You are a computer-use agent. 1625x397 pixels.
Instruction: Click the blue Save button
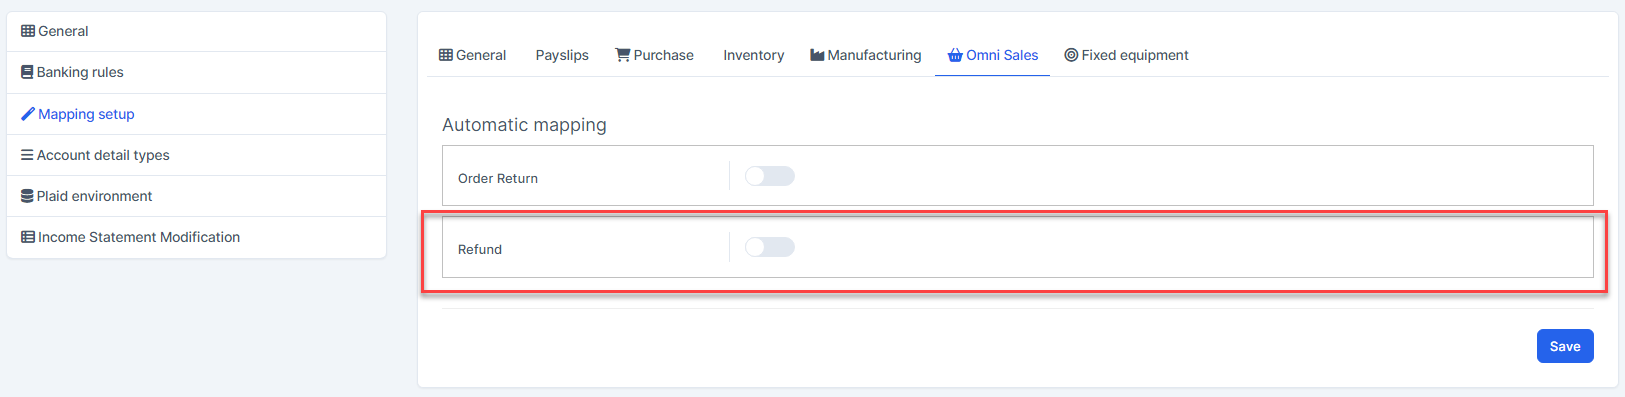click(x=1565, y=346)
